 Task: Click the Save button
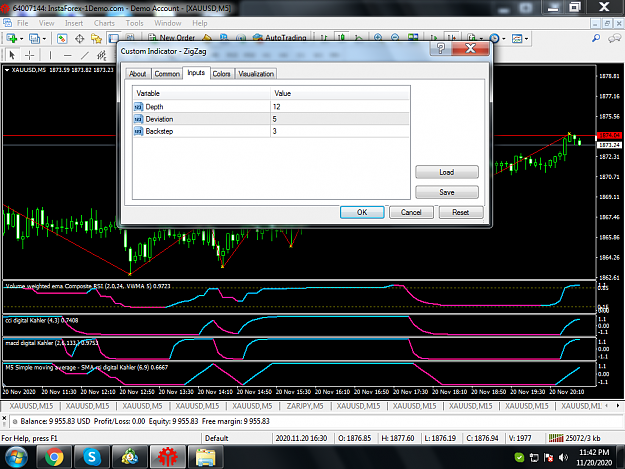446,192
